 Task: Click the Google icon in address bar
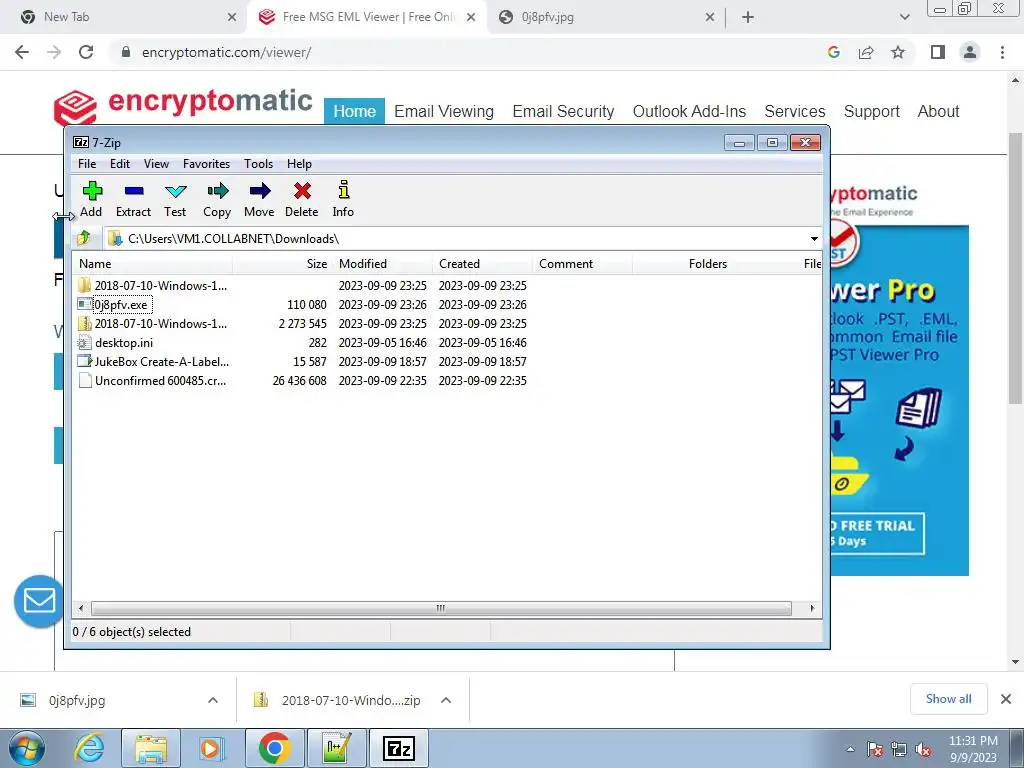[x=833, y=52]
